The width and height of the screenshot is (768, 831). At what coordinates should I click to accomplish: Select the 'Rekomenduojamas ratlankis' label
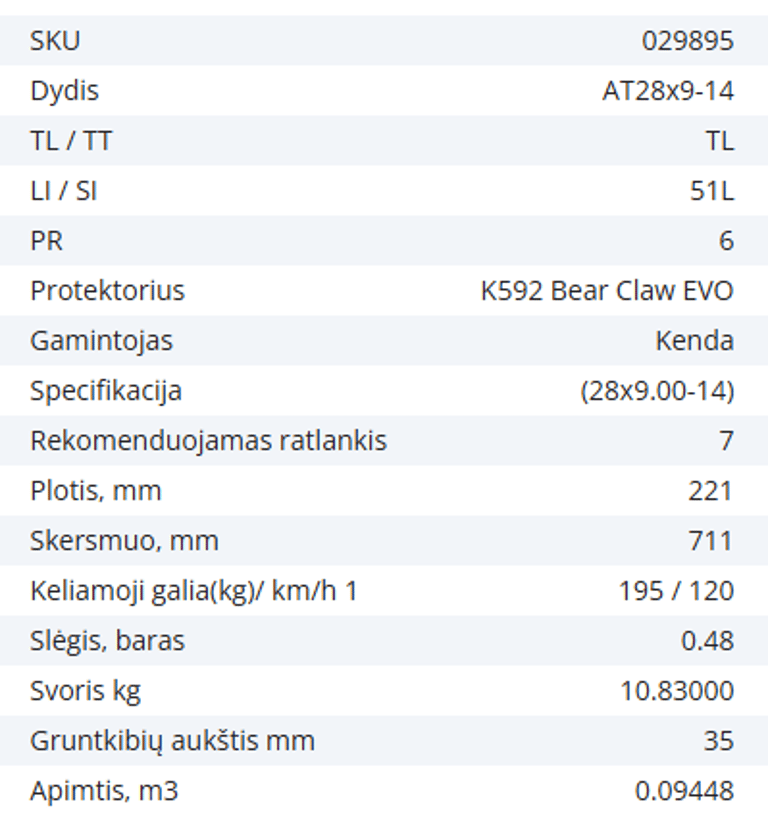click(208, 441)
